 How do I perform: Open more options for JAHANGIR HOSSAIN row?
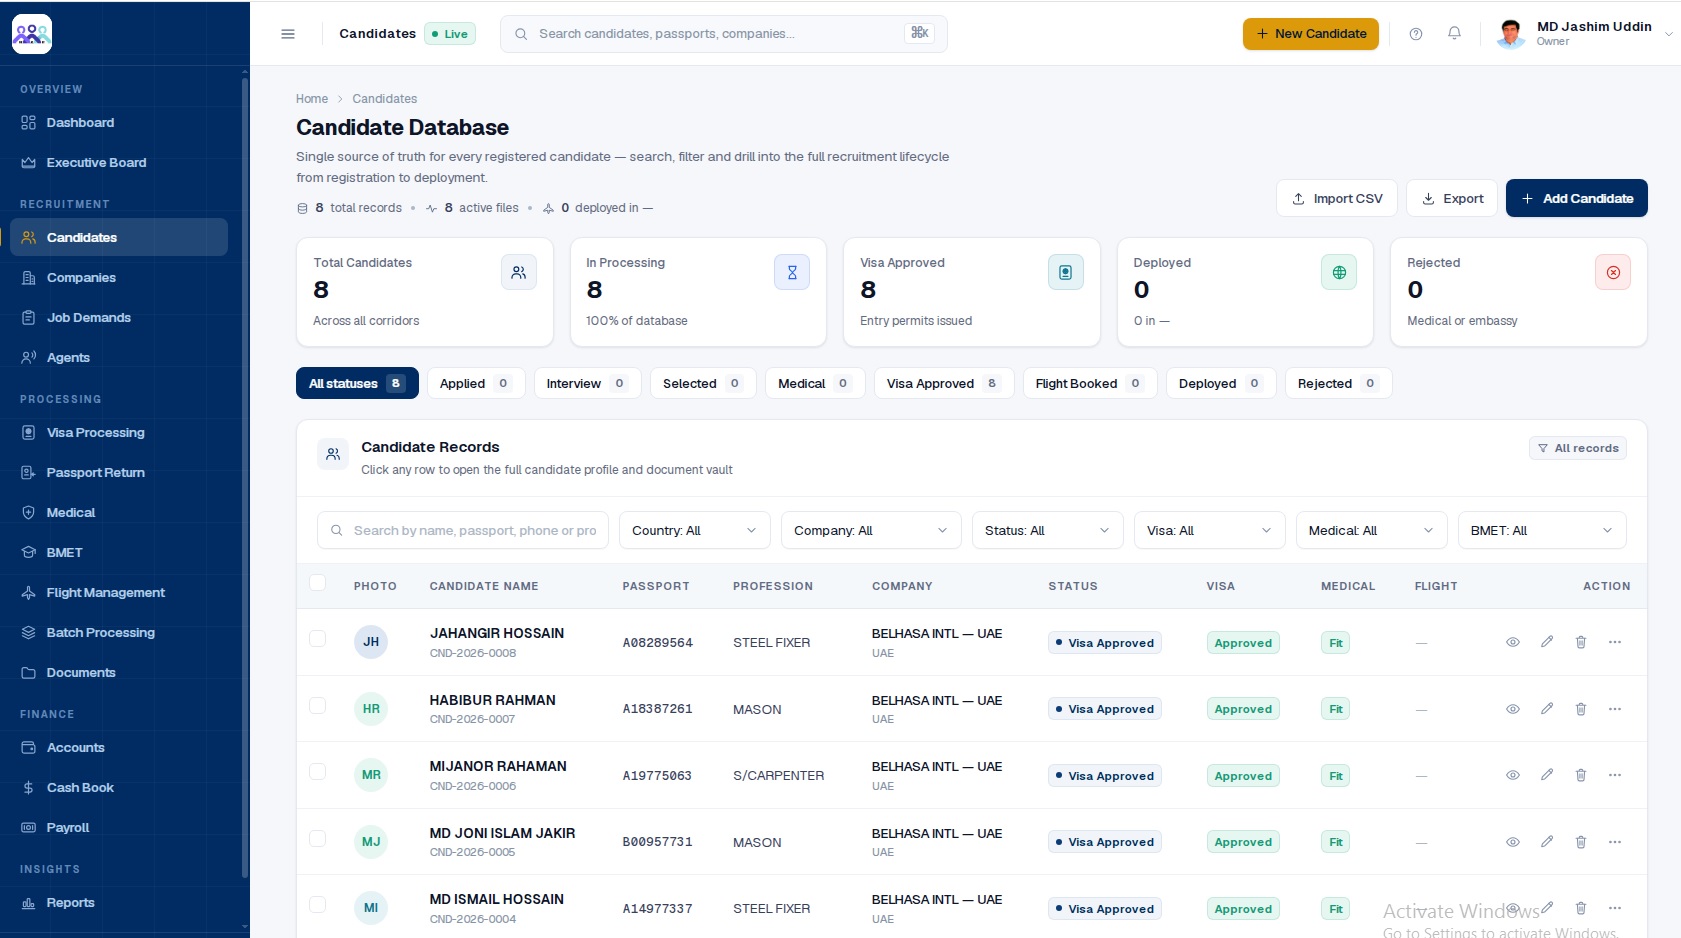(x=1615, y=642)
